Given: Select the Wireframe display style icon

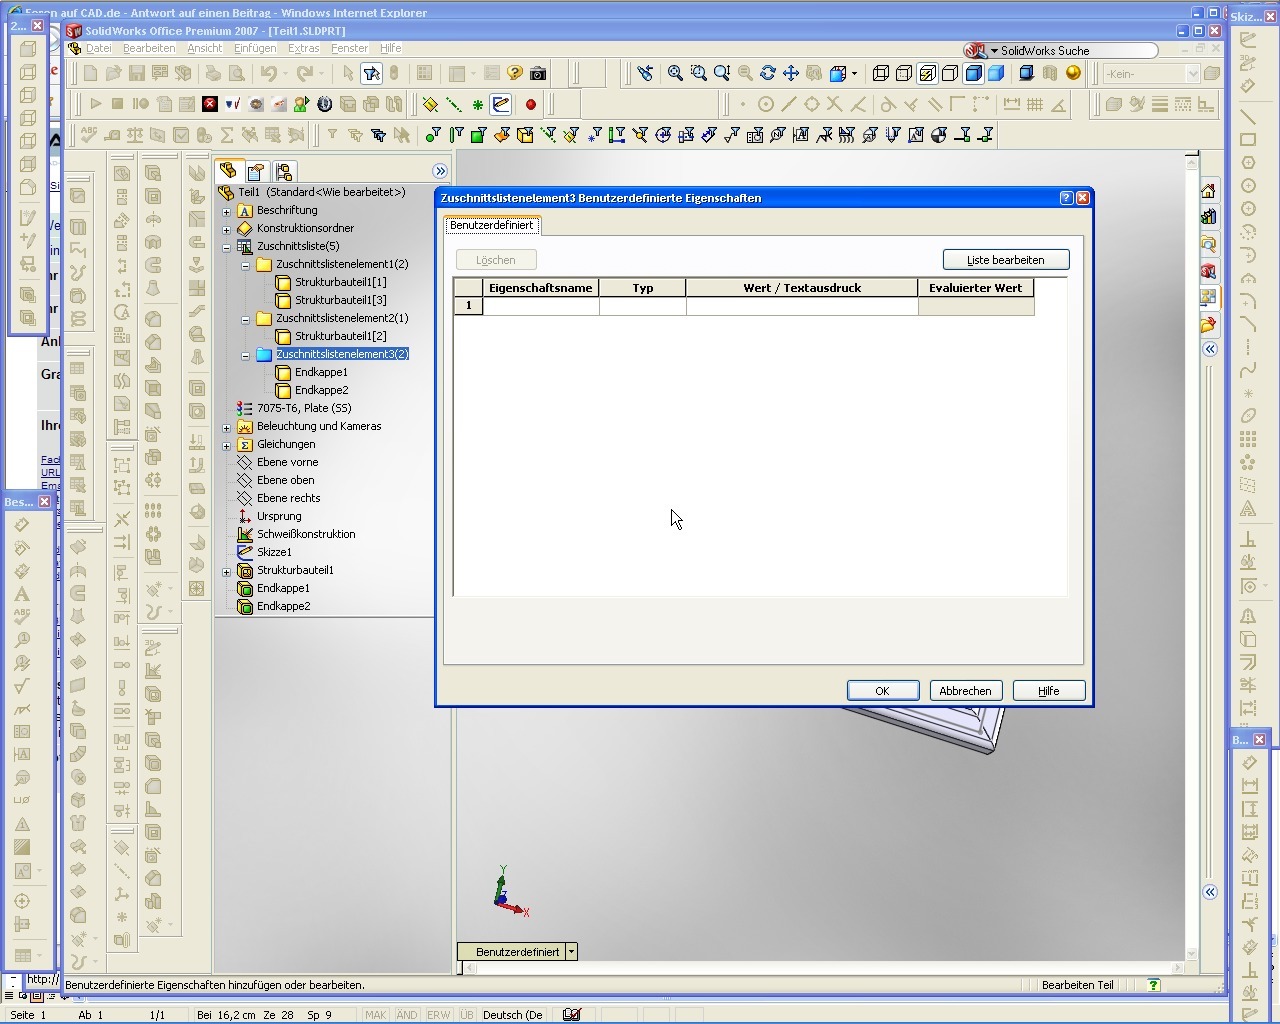Looking at the screenshot, I should [x=881, y=73].
